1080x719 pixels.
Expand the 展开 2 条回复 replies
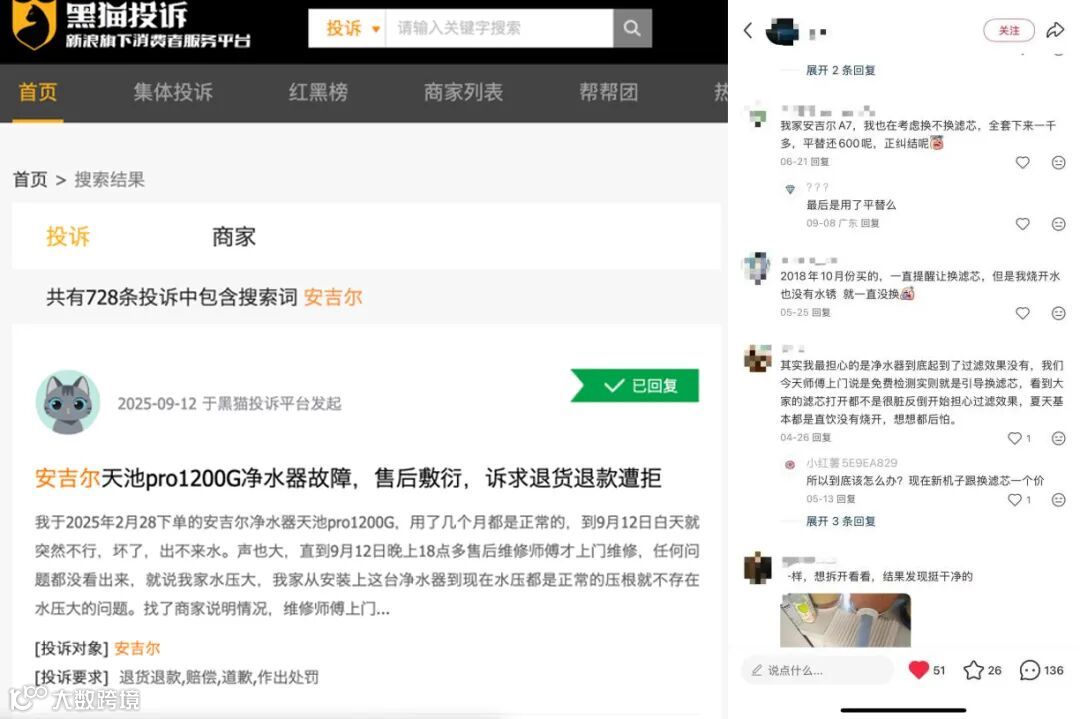point(840,70)
